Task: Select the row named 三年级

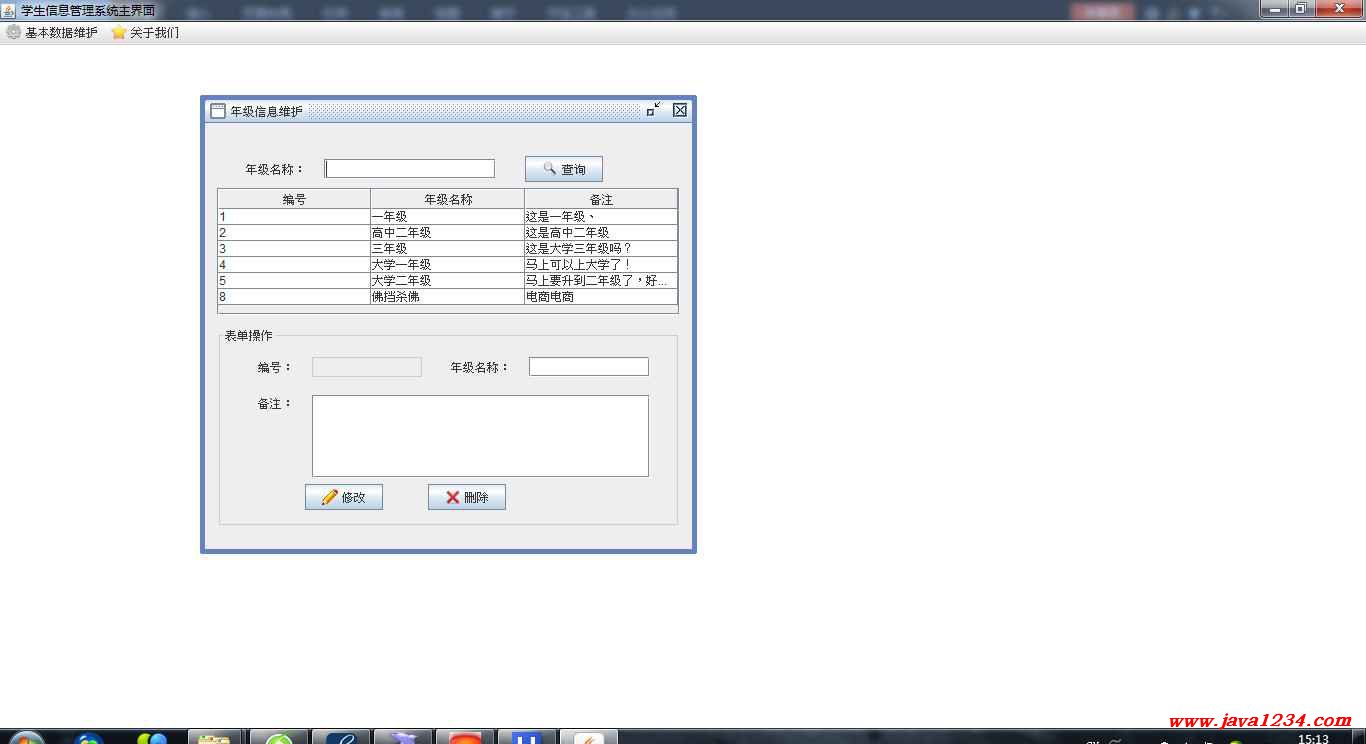Action: coord(447,248)
